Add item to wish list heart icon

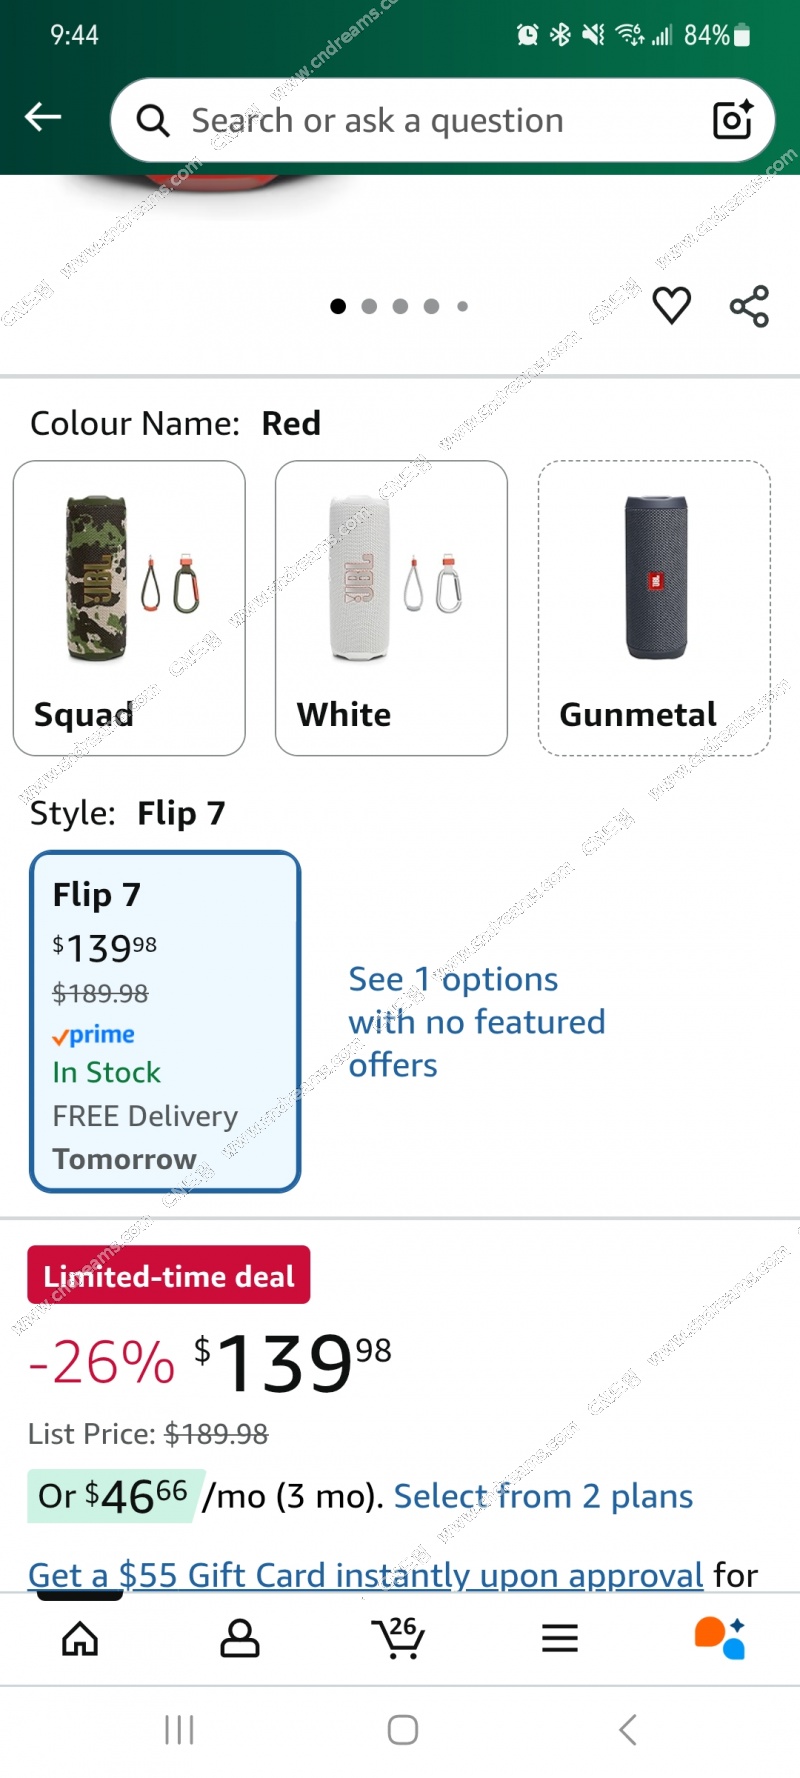[671, 305]
